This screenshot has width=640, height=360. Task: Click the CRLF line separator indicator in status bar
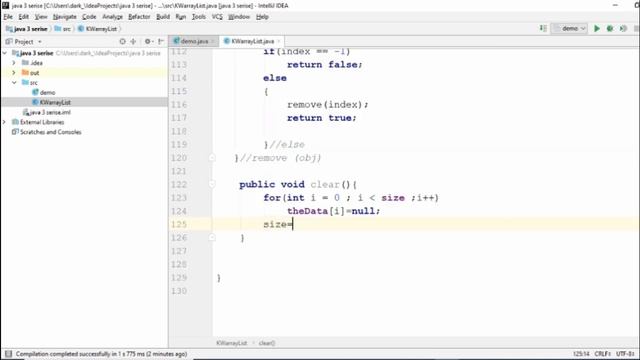(x=602, y=354)
